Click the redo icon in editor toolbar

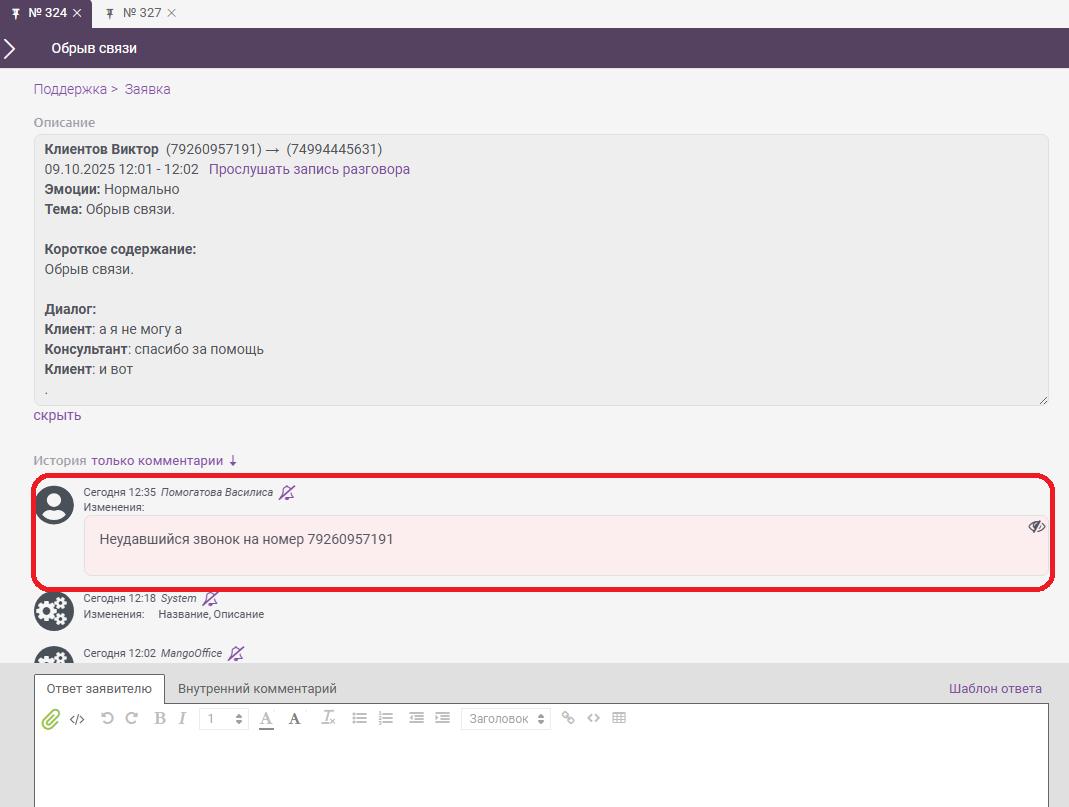click(131, 718)
